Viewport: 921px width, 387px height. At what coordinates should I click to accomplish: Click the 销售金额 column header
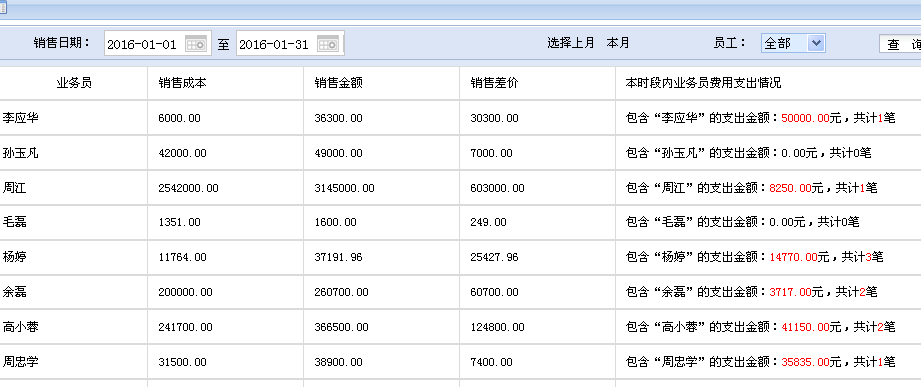(338, 83)
